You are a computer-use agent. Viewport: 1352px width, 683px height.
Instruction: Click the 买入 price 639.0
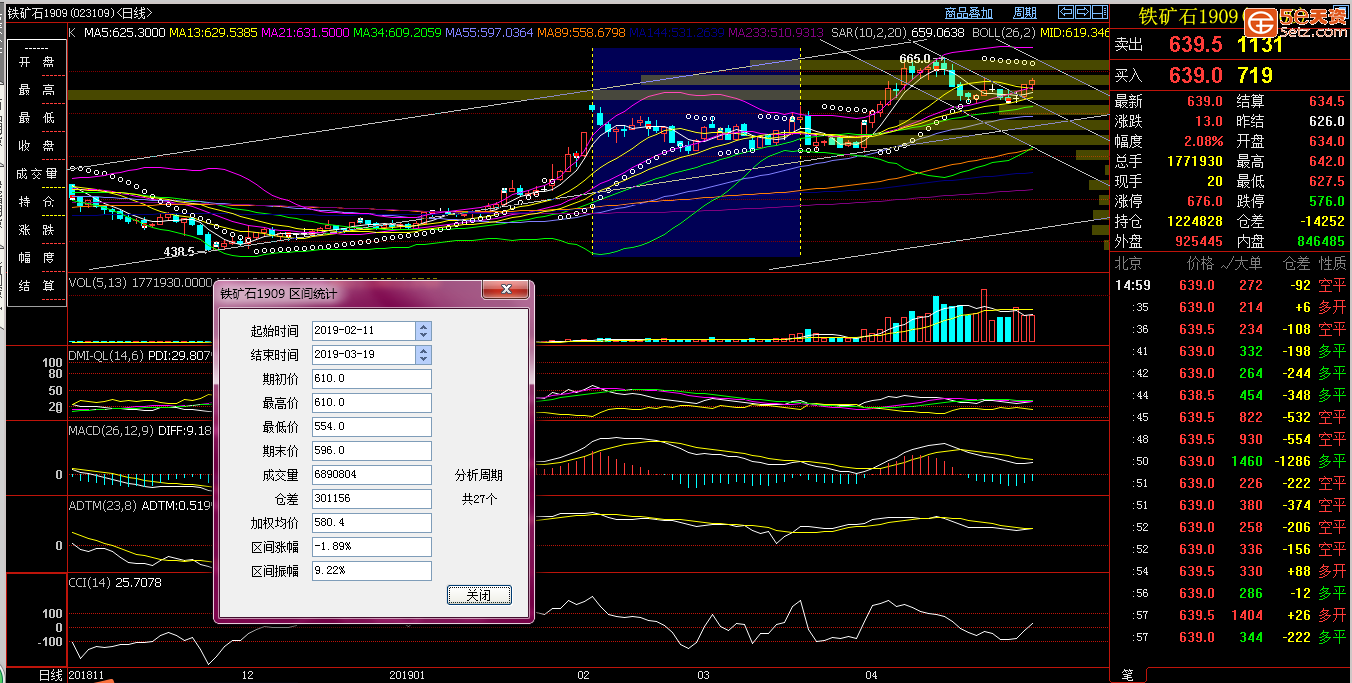click(x=1195, y=75)
